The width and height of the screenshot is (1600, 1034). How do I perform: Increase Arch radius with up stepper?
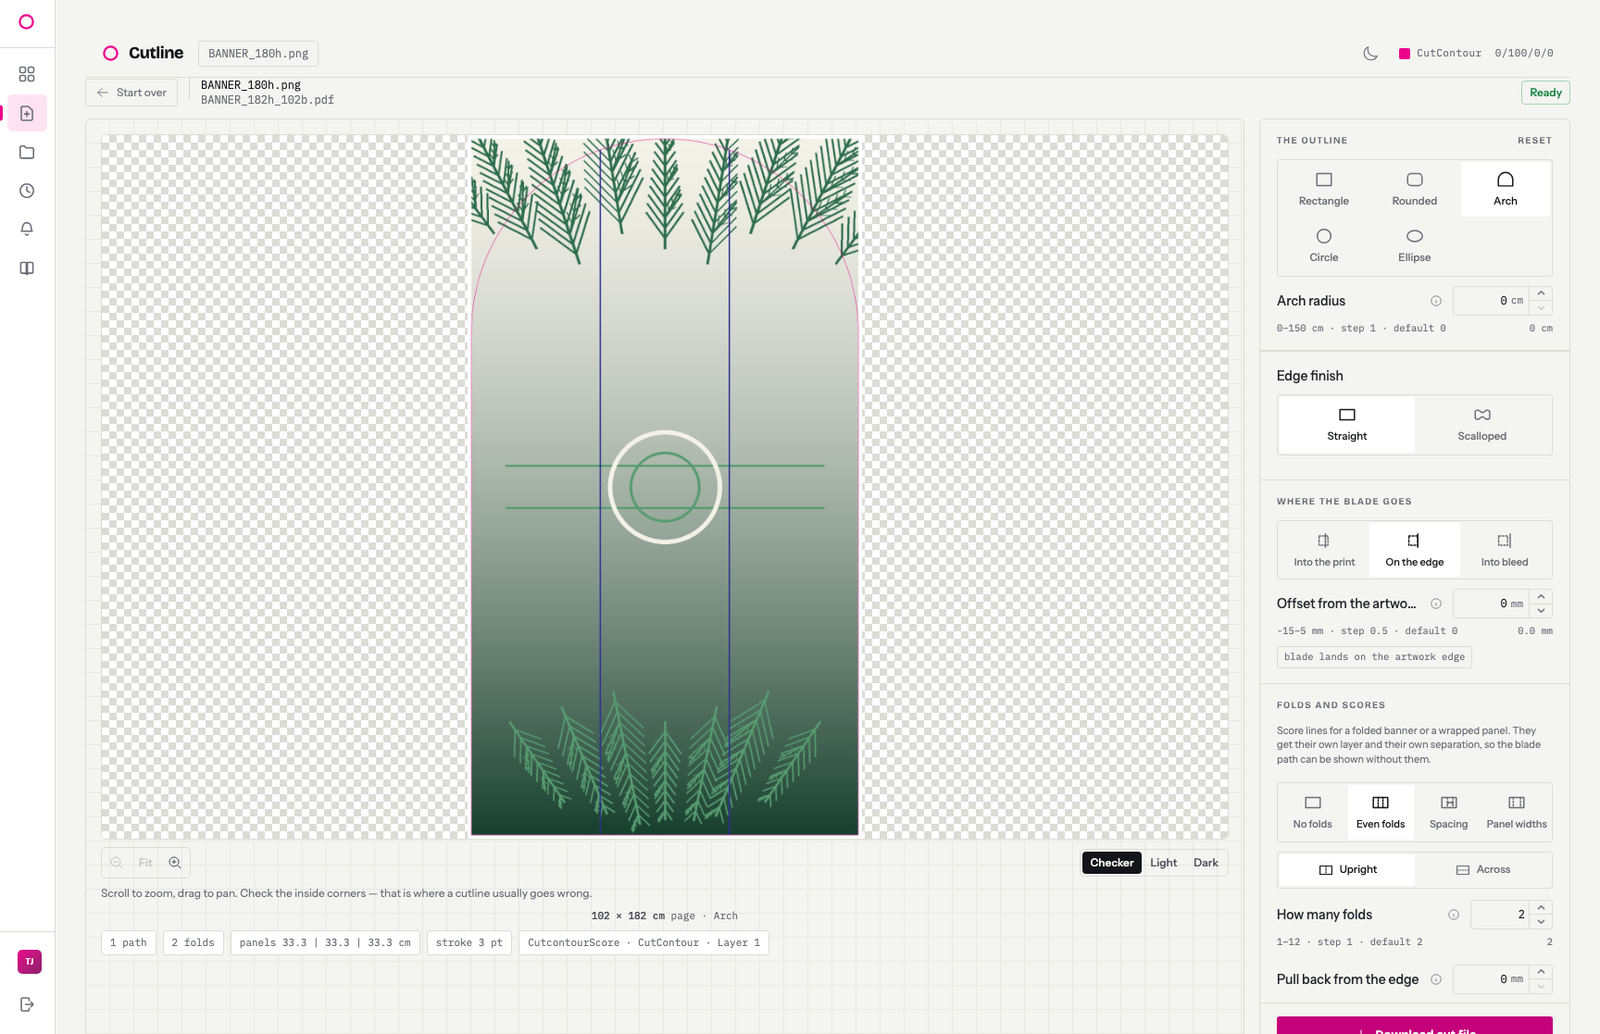(x=1541, y=294)
